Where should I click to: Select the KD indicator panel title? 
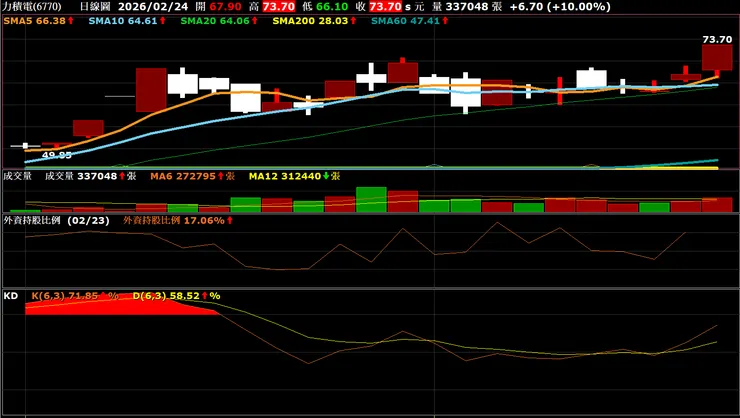pos(11,296)
